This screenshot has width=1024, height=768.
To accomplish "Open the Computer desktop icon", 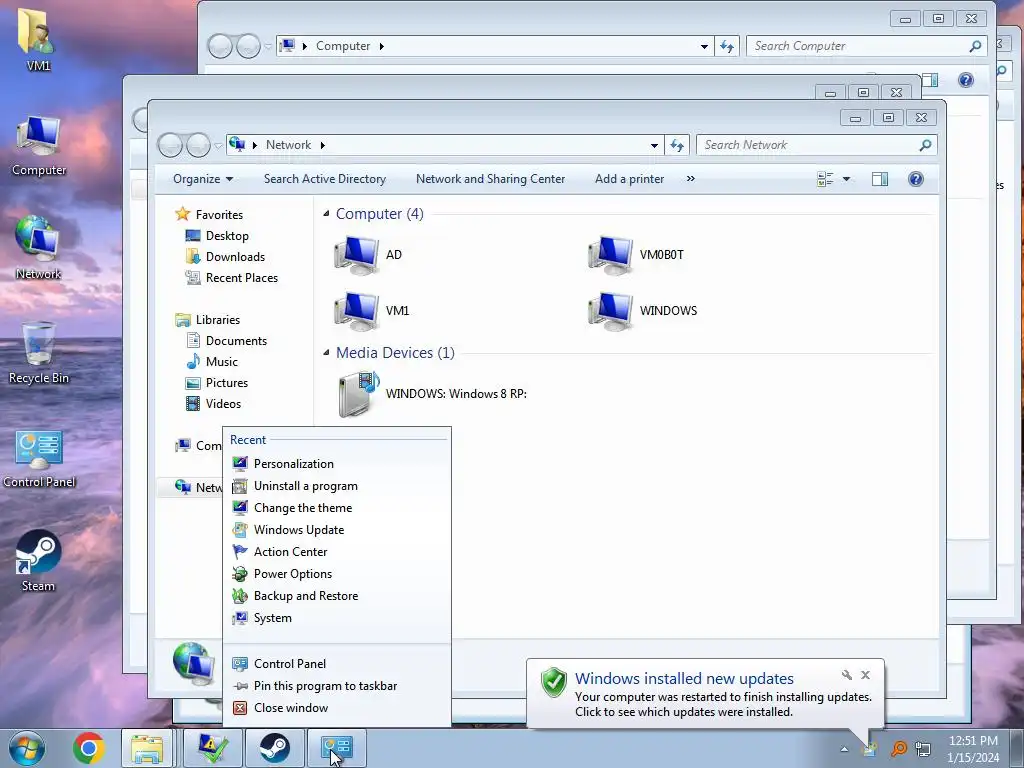I will (x=39, y=146).
